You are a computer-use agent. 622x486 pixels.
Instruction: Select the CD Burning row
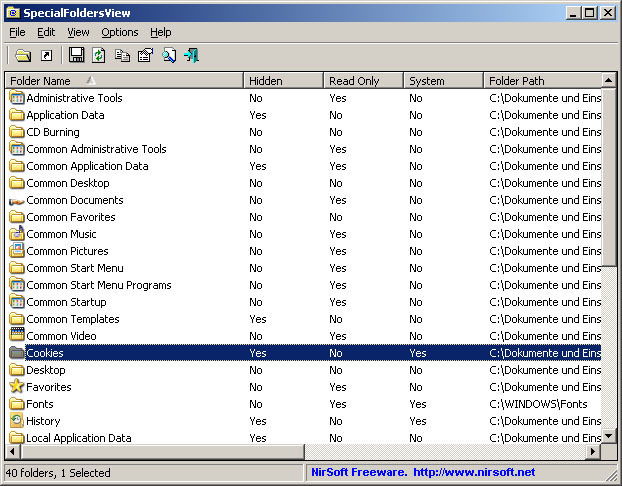coord(305,132)
